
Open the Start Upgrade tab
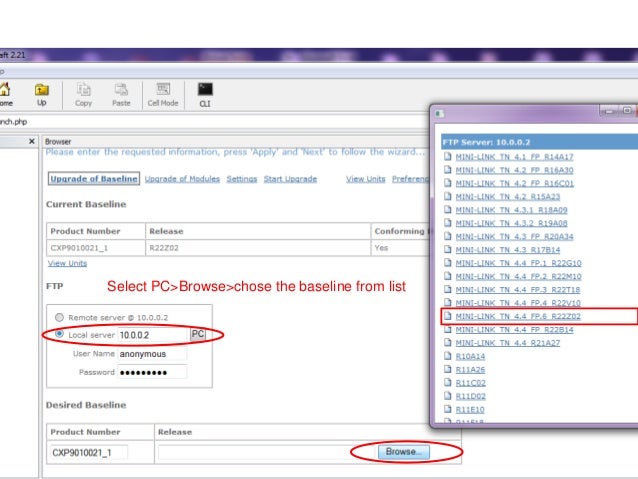(x=290, y=179)
